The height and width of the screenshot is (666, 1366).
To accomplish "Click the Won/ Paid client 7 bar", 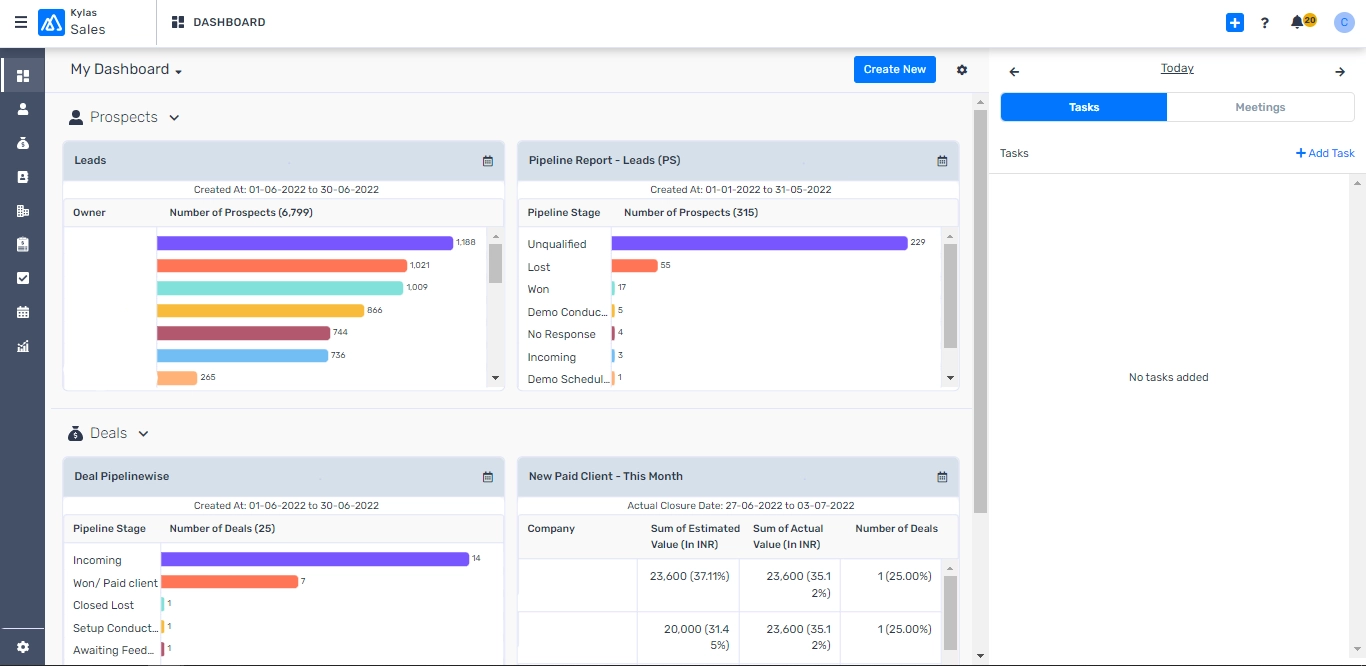I will [x=230, y=581].
